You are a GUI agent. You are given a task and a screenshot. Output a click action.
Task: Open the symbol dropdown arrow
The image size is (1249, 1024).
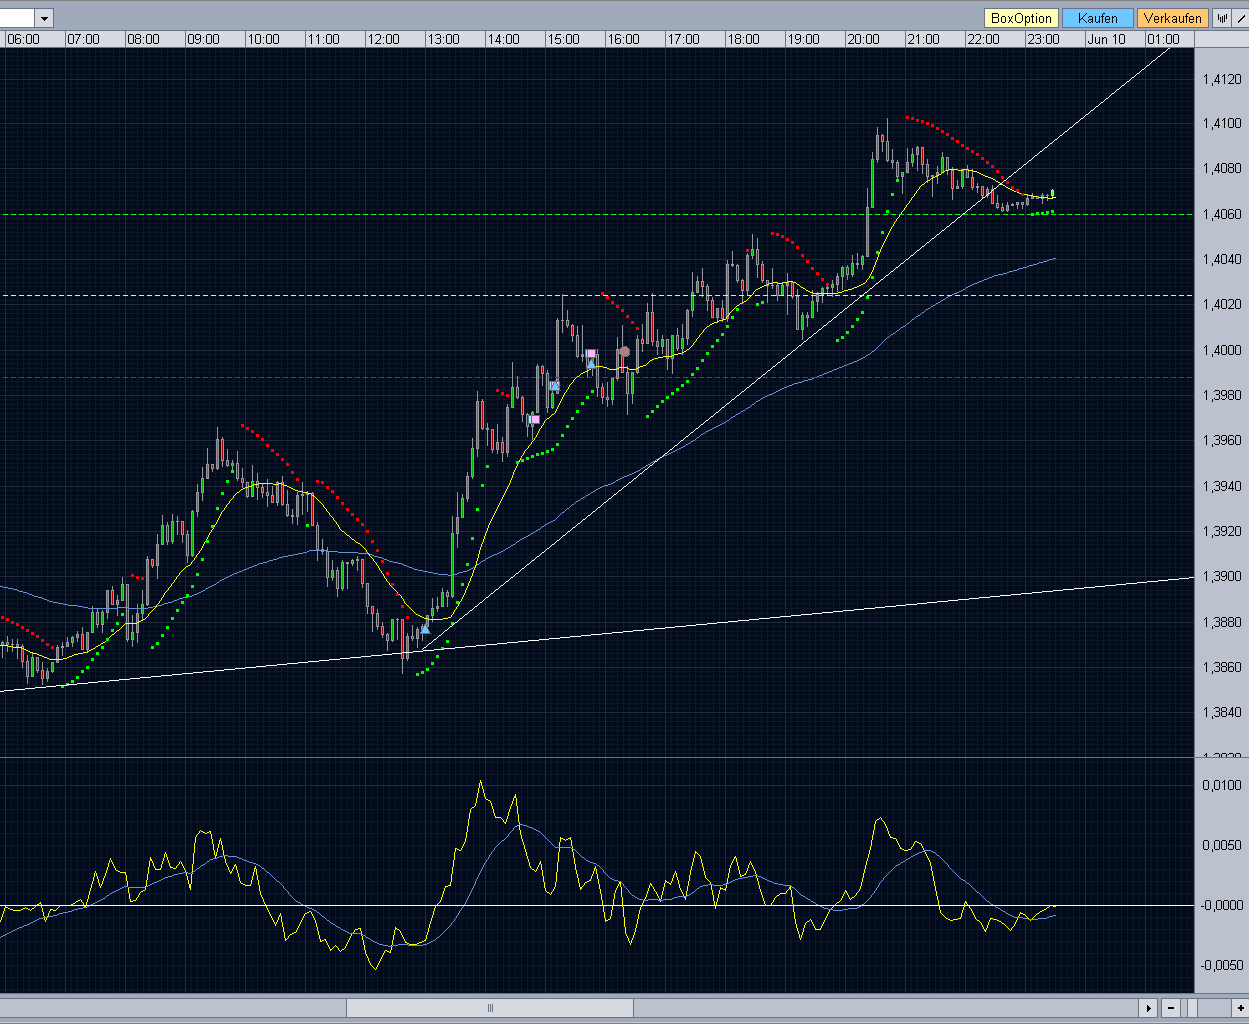(x=44, y=18)
